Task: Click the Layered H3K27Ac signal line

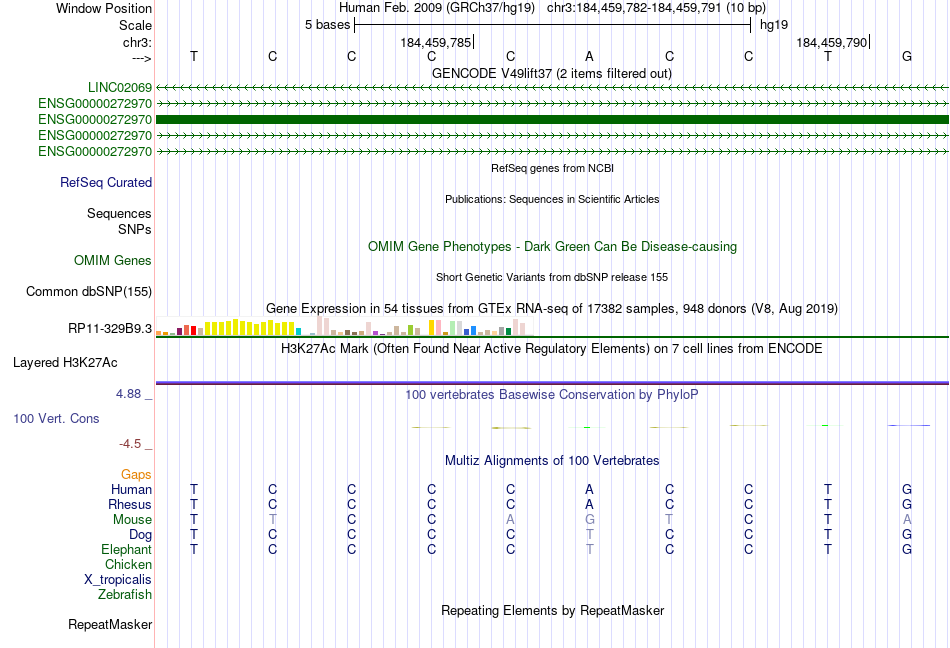Action: 552,383
